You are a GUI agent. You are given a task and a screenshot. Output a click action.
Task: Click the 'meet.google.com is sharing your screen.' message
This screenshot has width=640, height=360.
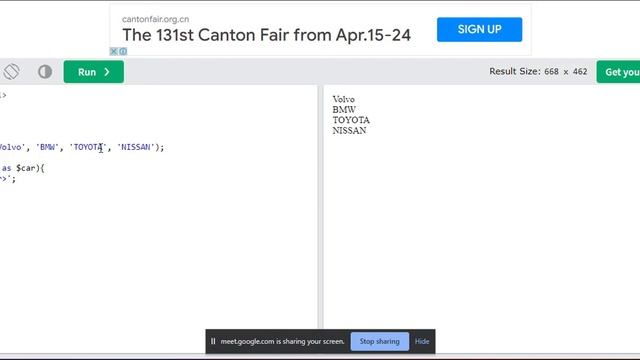coord(282,341)
